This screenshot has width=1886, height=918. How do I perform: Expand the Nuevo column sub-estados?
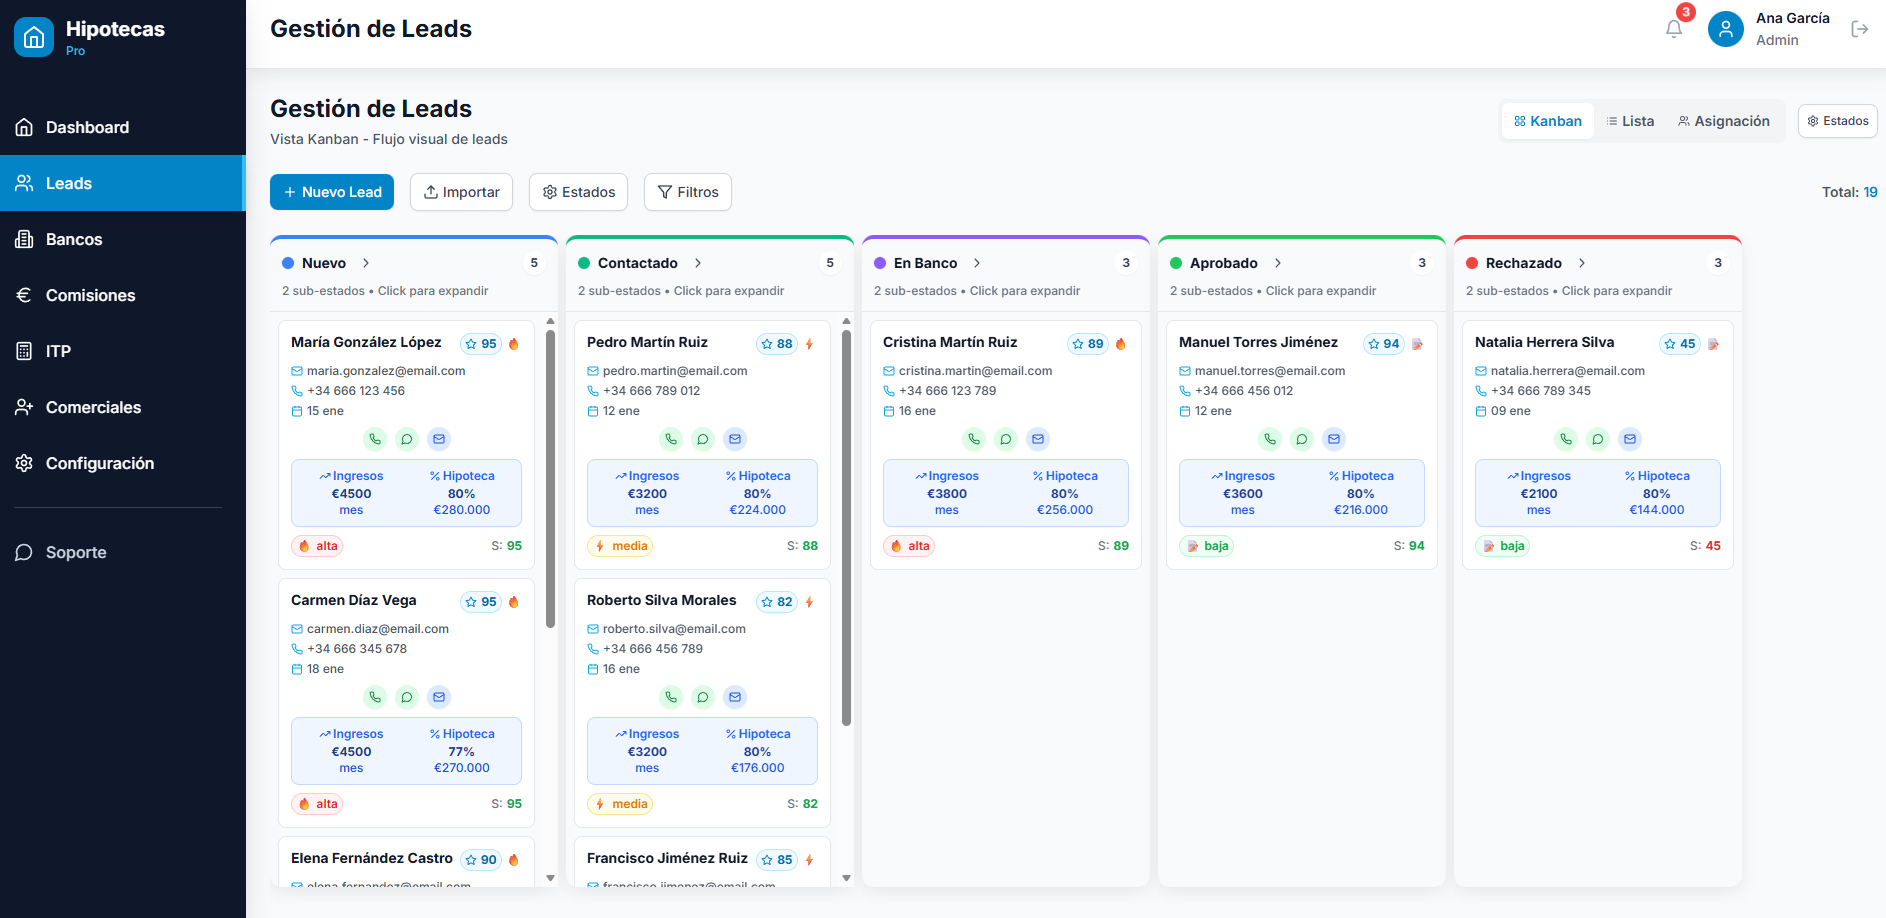(x=366, y=263)
